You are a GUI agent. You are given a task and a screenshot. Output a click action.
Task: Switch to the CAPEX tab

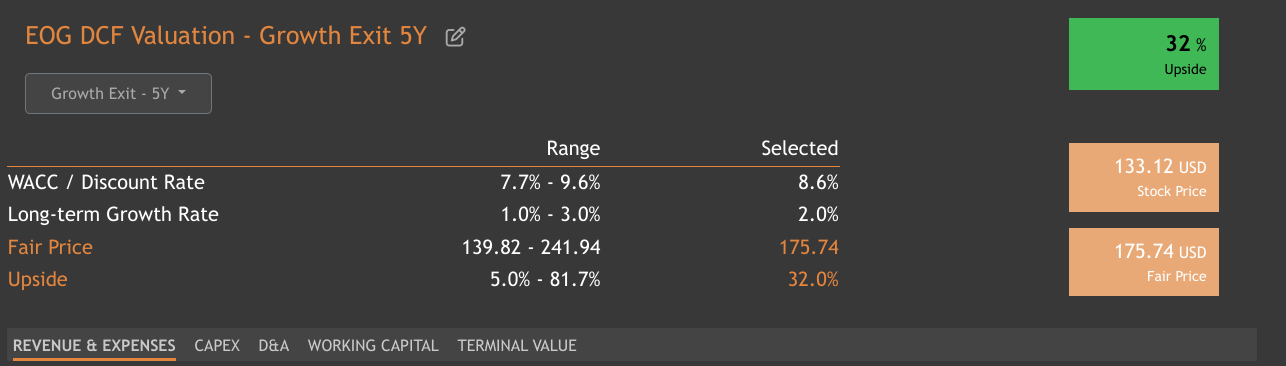[x=217, y=345]
